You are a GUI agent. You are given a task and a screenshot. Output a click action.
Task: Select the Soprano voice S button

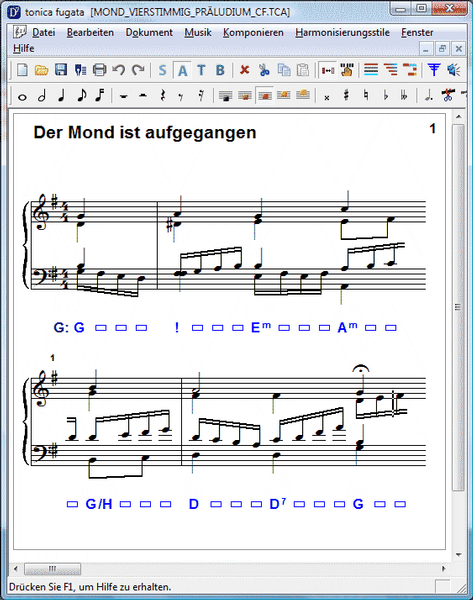163,70
